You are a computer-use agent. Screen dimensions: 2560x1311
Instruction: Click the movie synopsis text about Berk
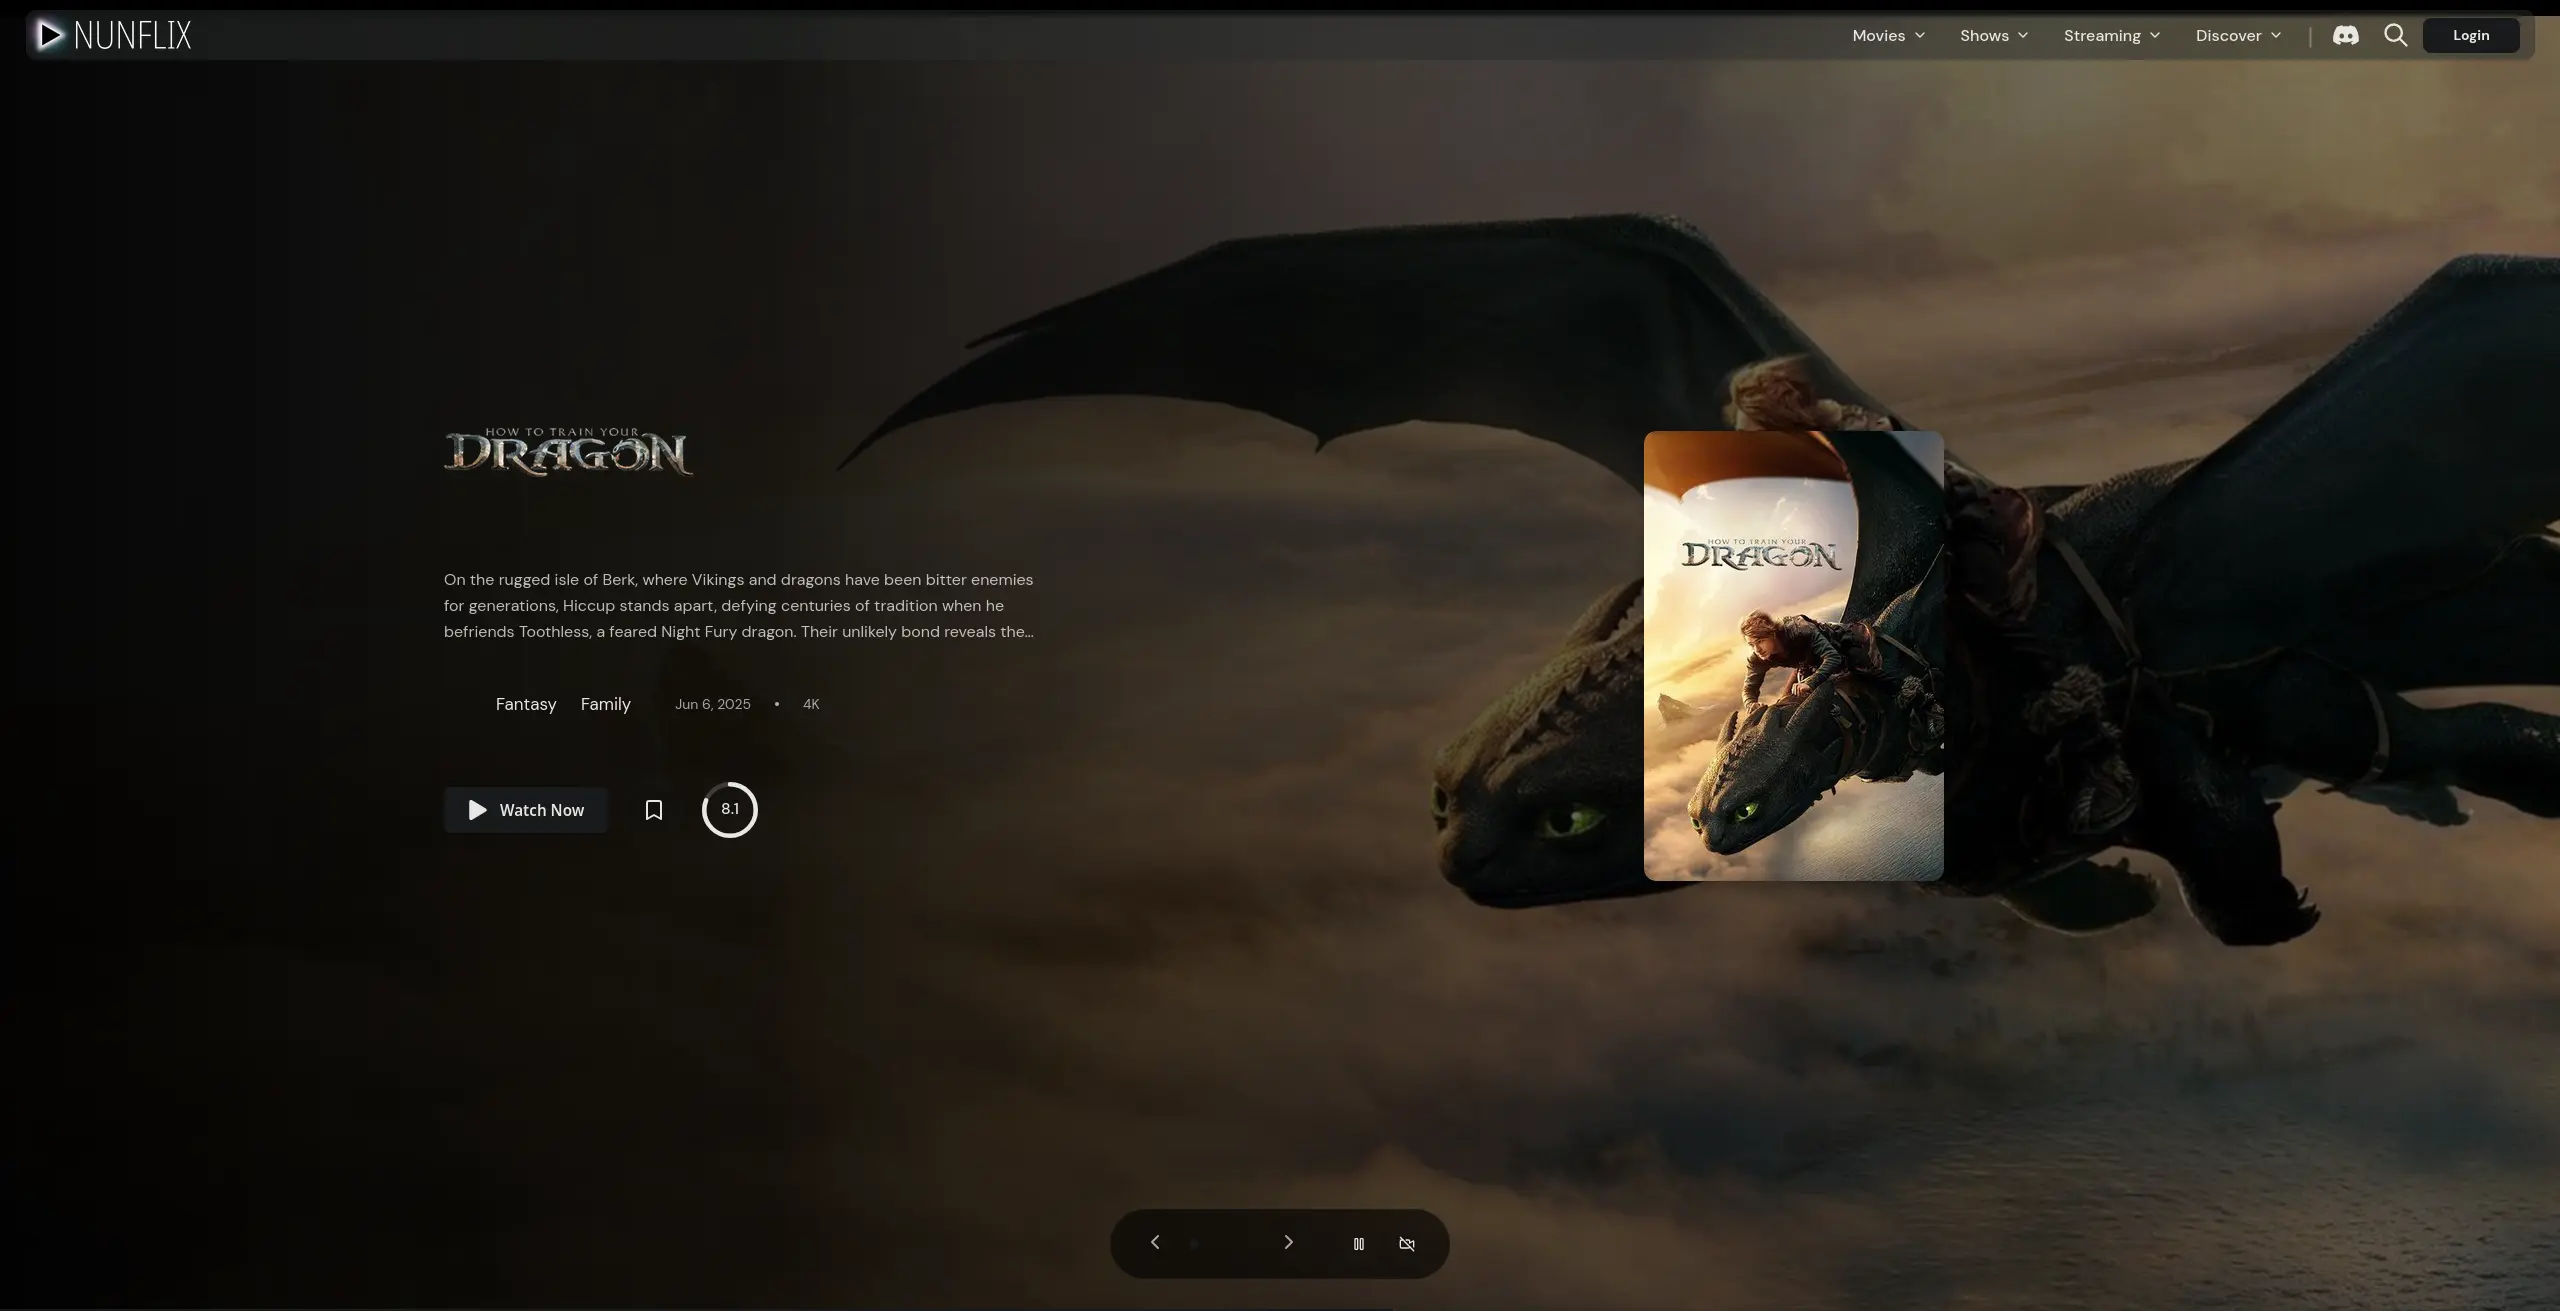pos(739,606)
